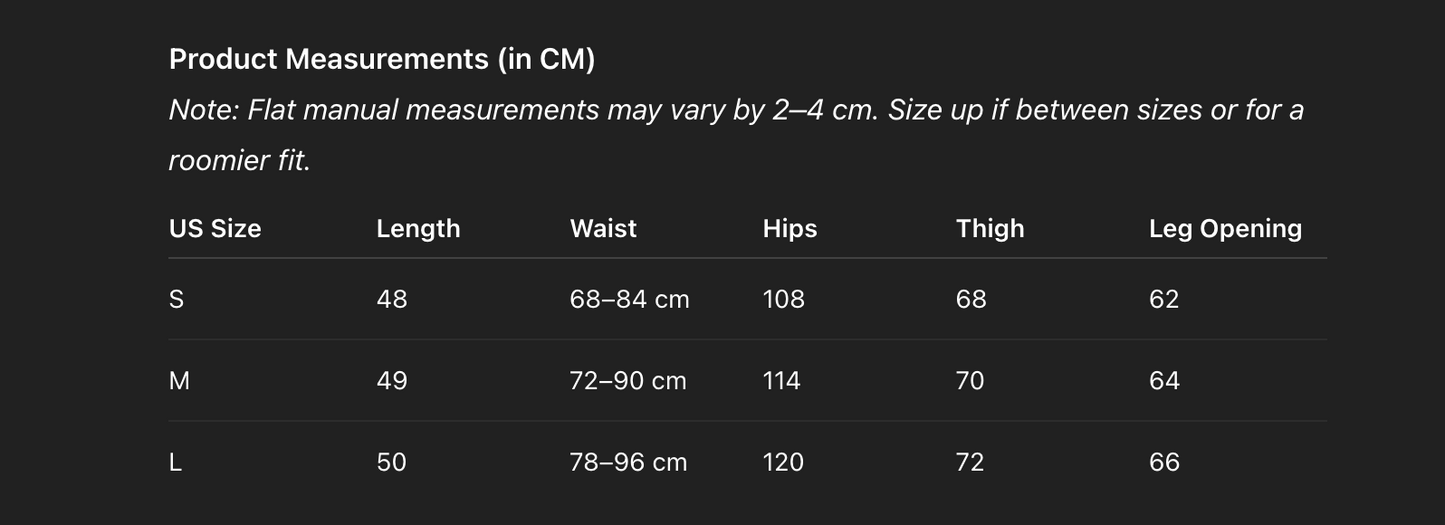Image resolution: width=1445 pixels, height=525 pixels.
Task: Click the US Size column header
Action: pyautogui.click(x=215, y=229)
